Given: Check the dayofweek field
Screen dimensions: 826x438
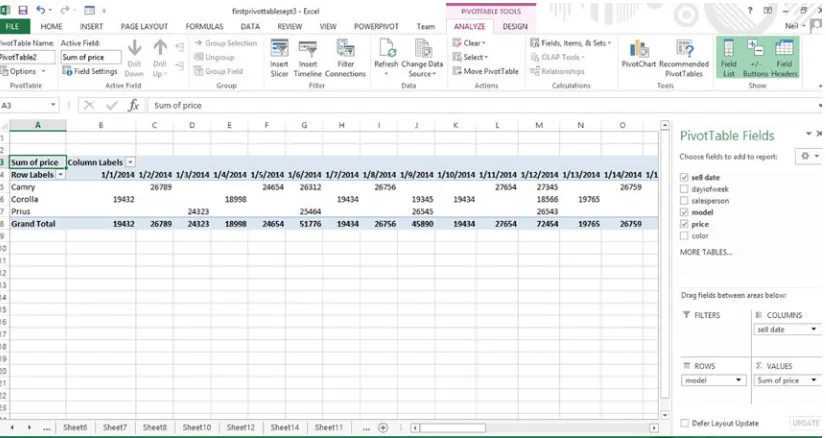Looking at the screenshot, I should point(684,189).
